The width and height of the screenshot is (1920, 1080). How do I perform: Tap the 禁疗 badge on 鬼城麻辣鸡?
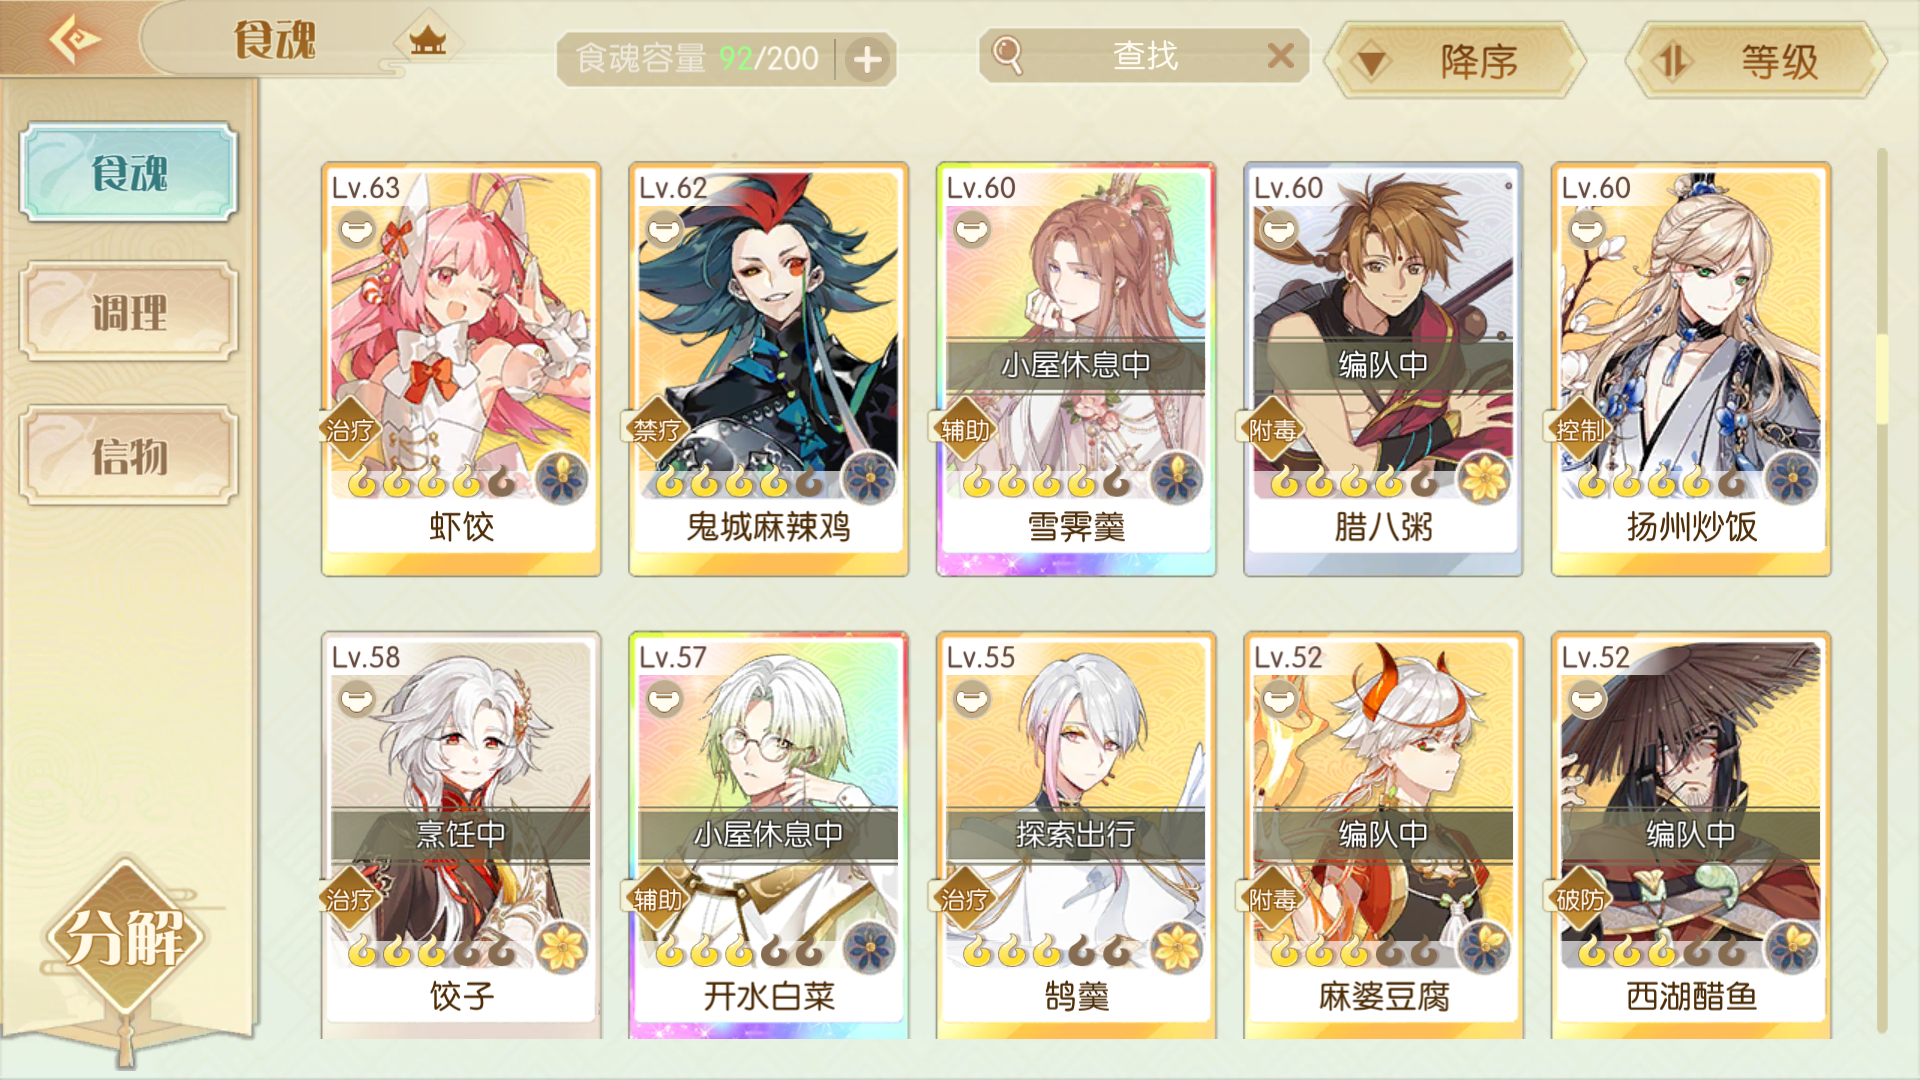(x=657, y=430)
